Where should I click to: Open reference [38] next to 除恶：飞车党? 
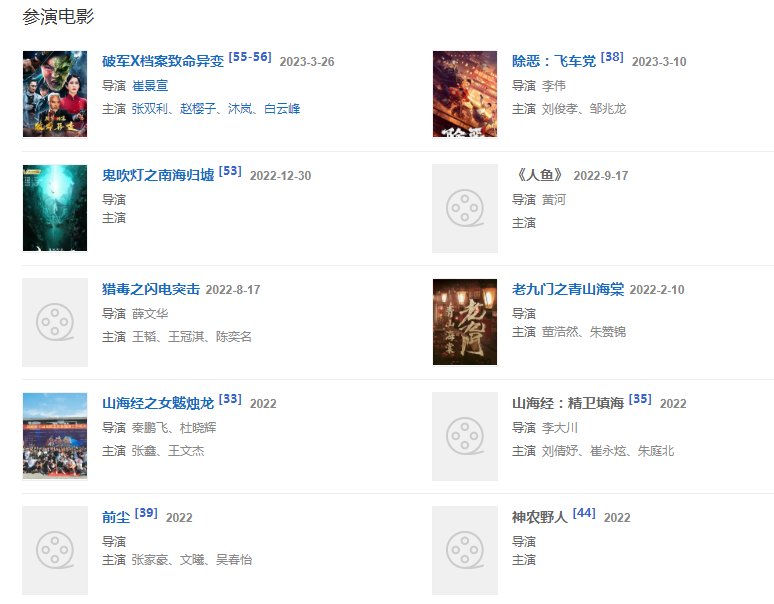612,57
